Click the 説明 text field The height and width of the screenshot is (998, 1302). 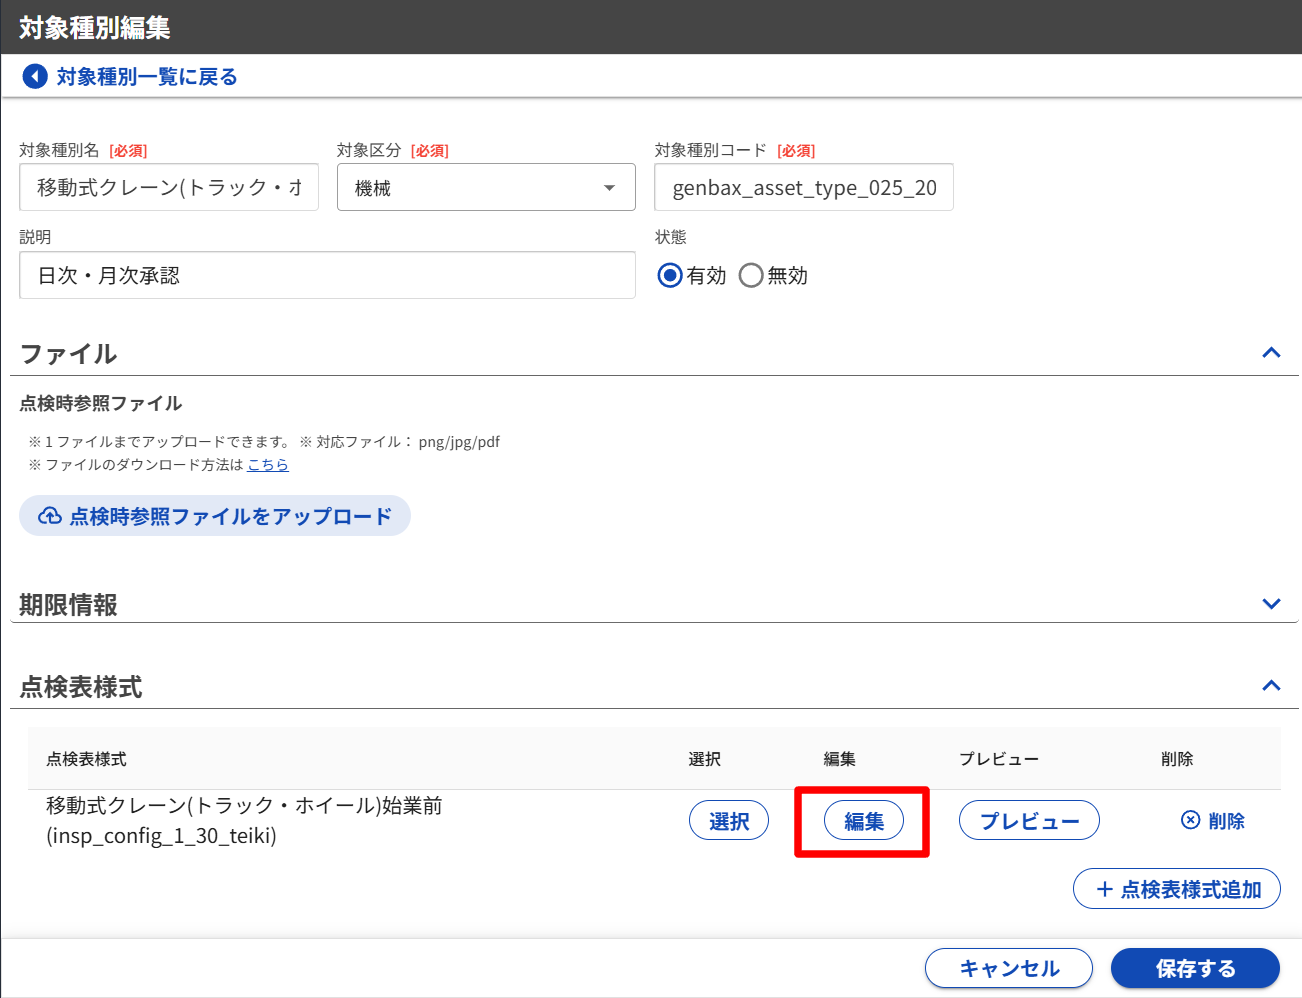(327, 276)
